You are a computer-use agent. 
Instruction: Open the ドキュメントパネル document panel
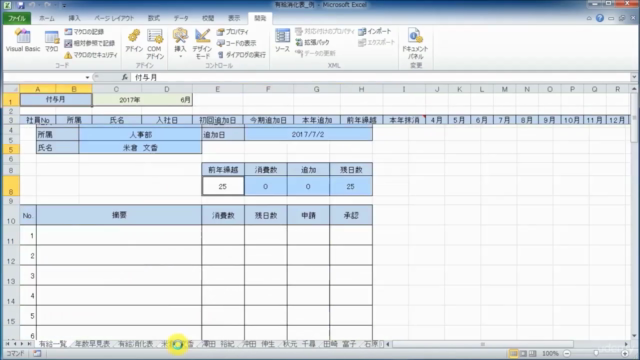pos(415,44)
